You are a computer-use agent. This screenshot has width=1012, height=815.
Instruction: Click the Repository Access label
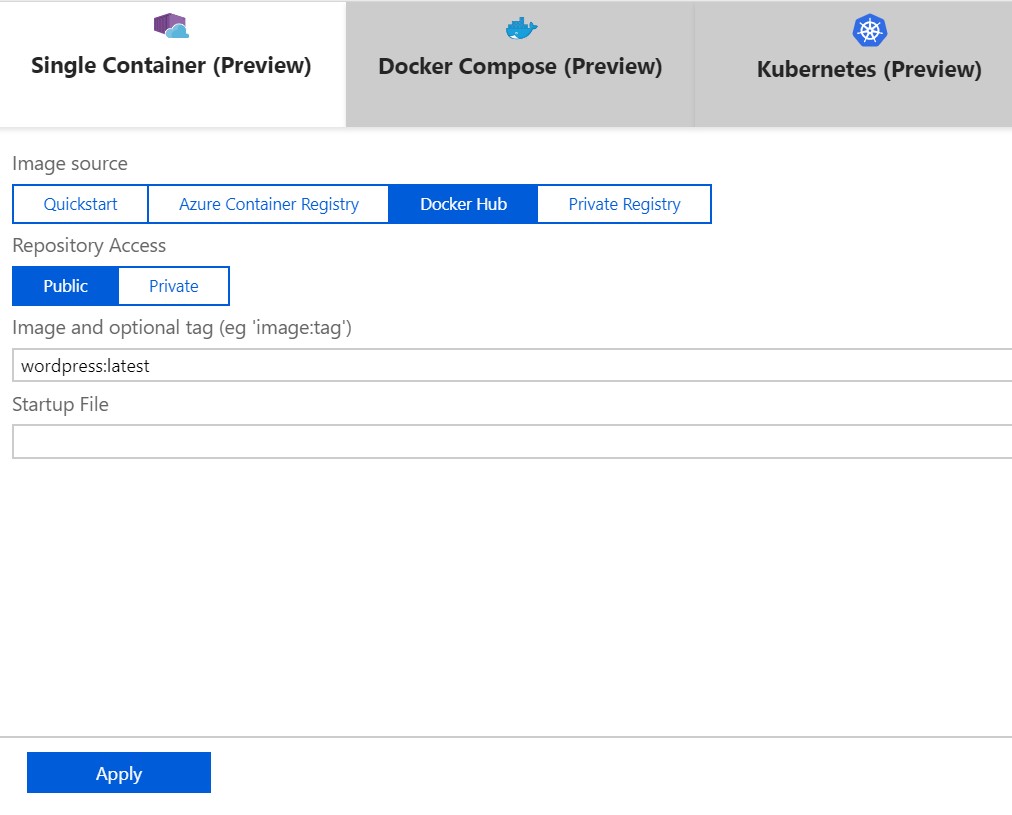click(89, 245)
